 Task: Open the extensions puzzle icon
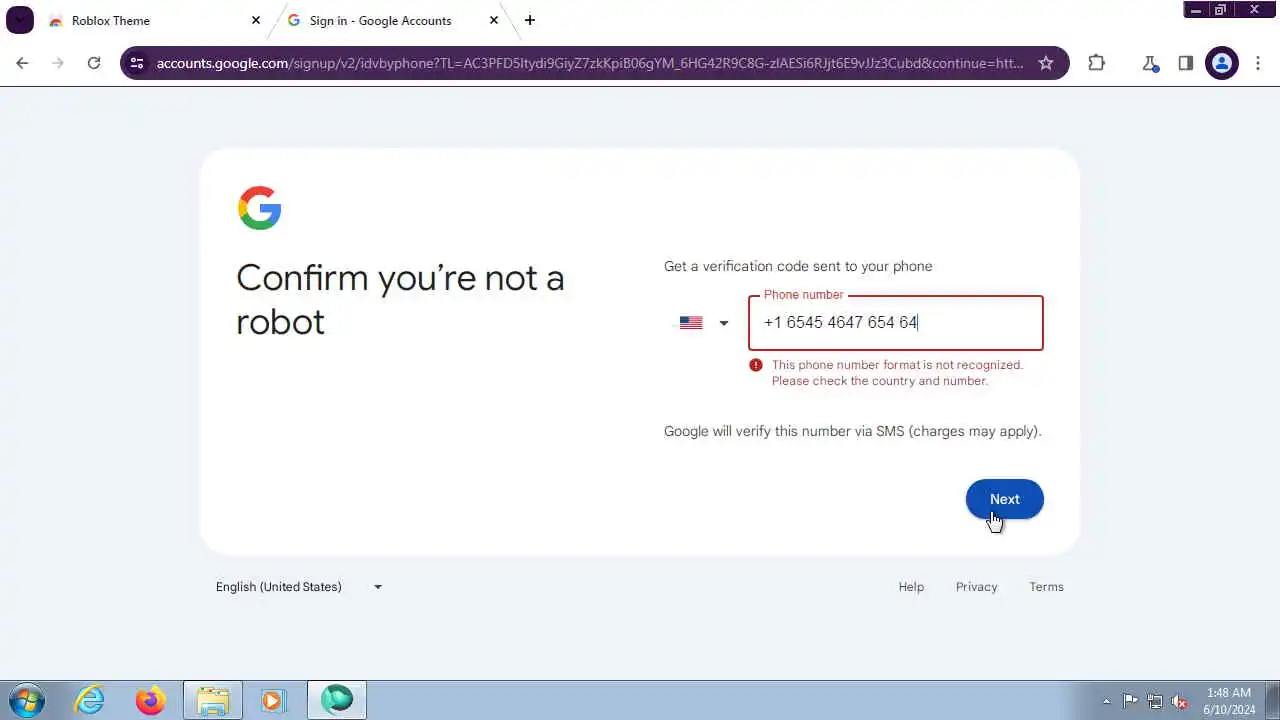click(1097, 63)
